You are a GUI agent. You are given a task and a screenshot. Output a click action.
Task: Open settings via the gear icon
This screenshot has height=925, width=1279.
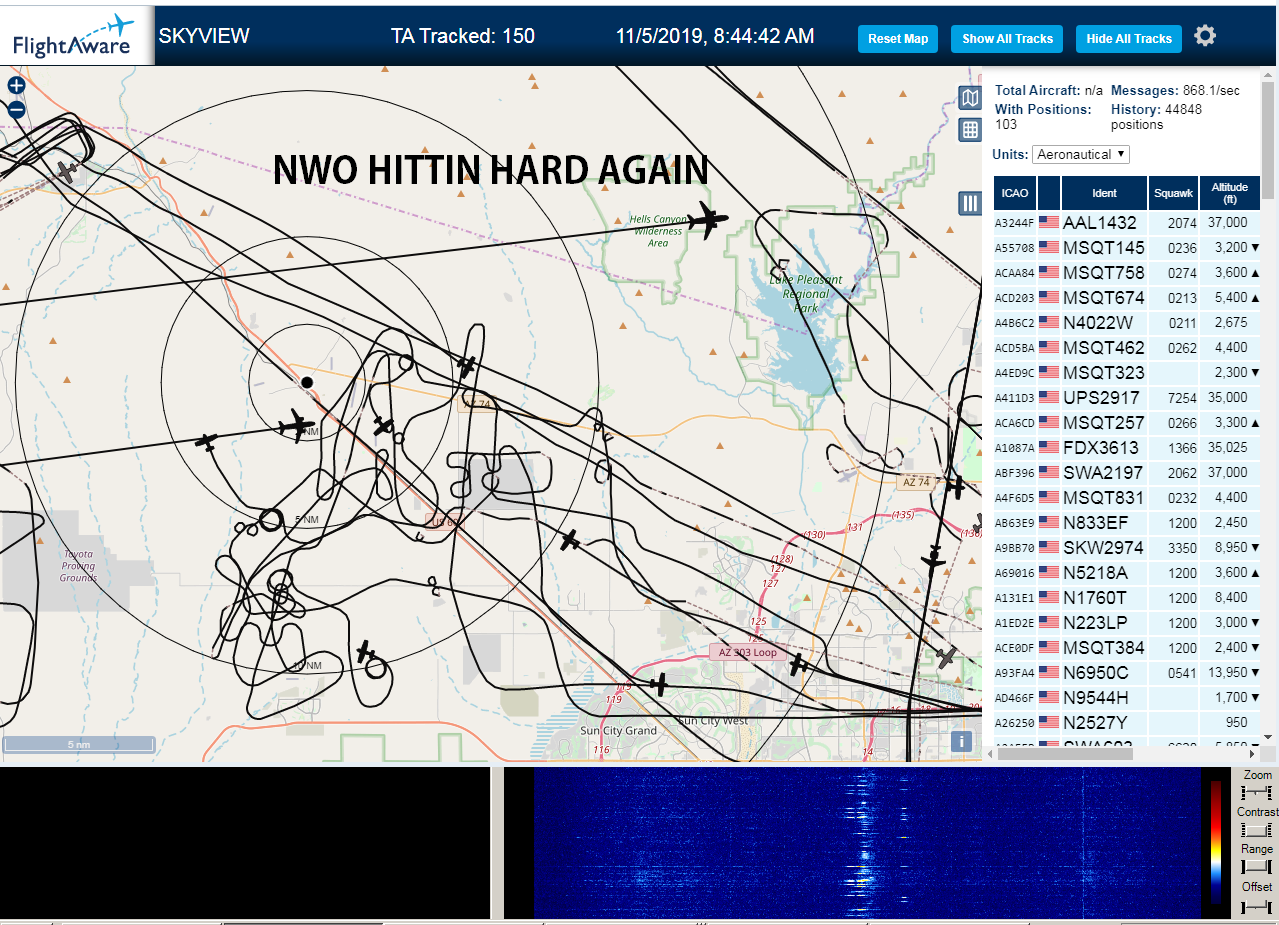1205,36
